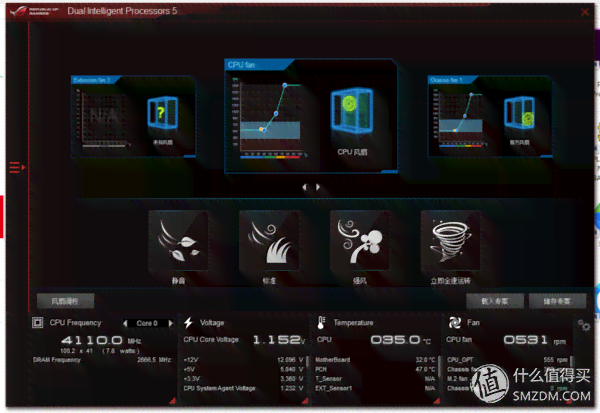Click the CPU fan curve graph
Image resolution: width=600 pixels, height=413 pixels.
click(x=270, y=117)
